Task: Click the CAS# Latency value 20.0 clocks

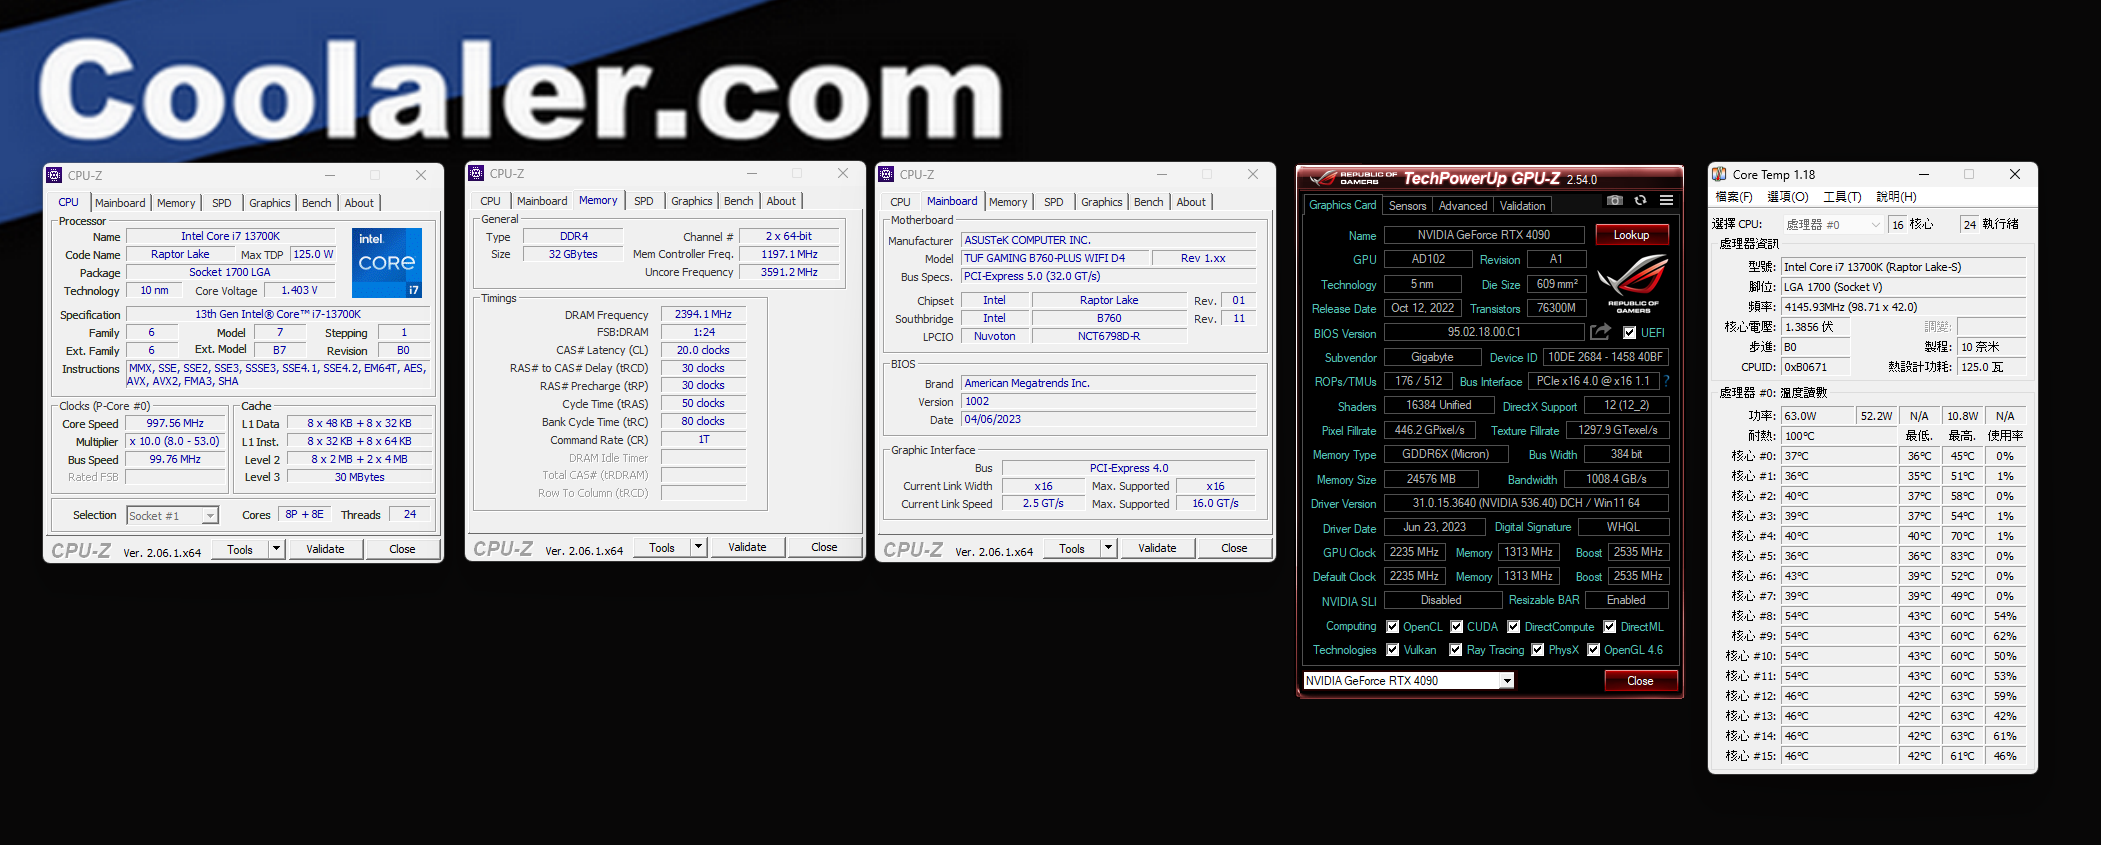Action: 703,350
